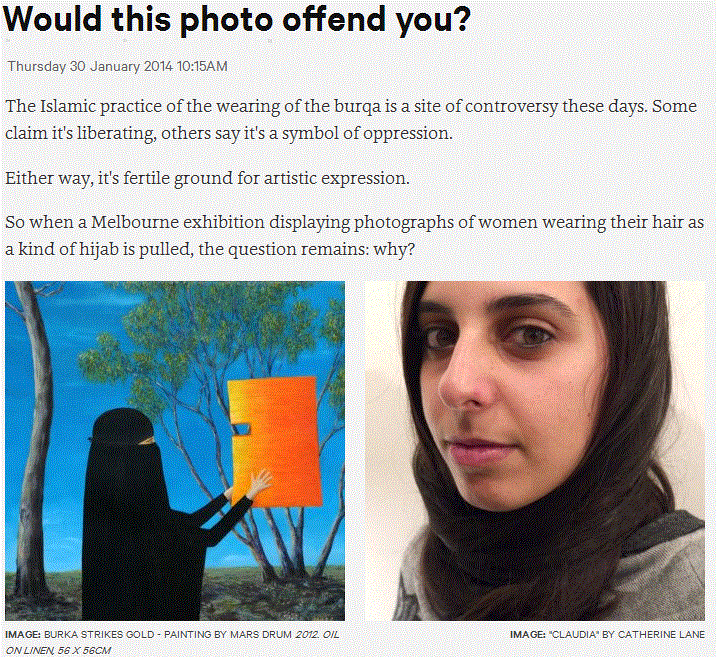Click the time "10:15AM" in the dateline
This screenshot has height=659, width=716.
click(x=202, y=66)
